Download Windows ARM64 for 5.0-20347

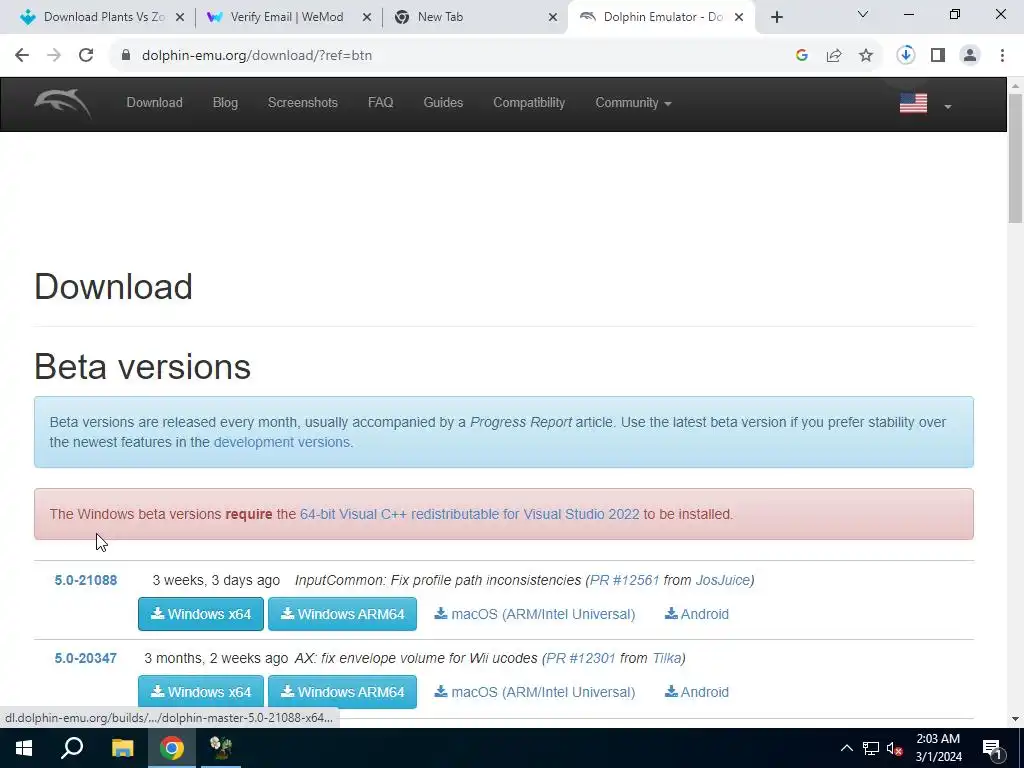coord(342,692)
